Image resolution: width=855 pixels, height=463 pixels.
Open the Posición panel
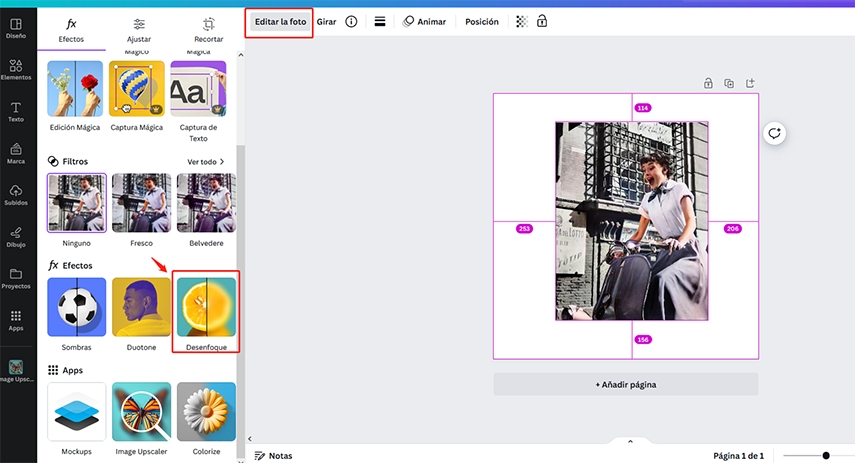tap(481, 22)
